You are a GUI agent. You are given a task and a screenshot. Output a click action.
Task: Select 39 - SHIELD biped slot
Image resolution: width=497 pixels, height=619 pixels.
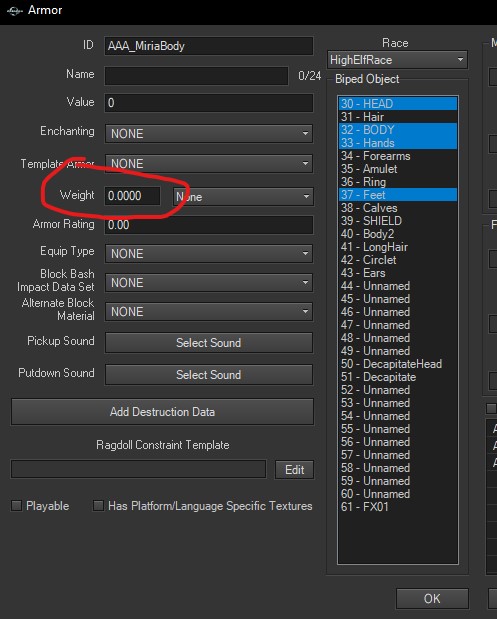[x=398, y=221]
